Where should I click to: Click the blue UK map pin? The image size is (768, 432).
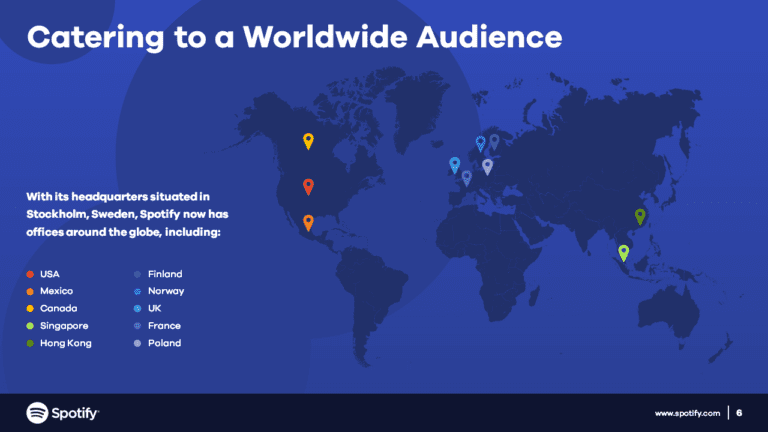tap(455, 165)
